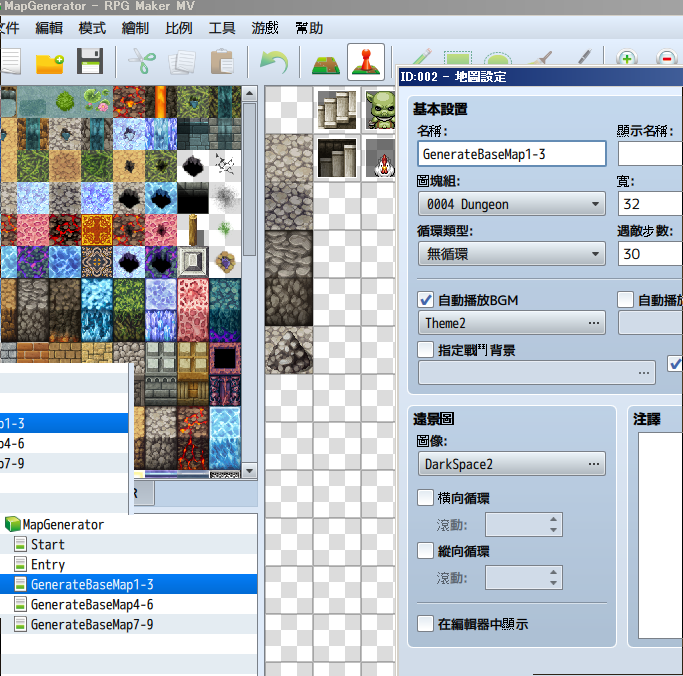This screenshot has height=676, width=683.
Task: Select the Shadow Pen tool
Action: (584, 57)
